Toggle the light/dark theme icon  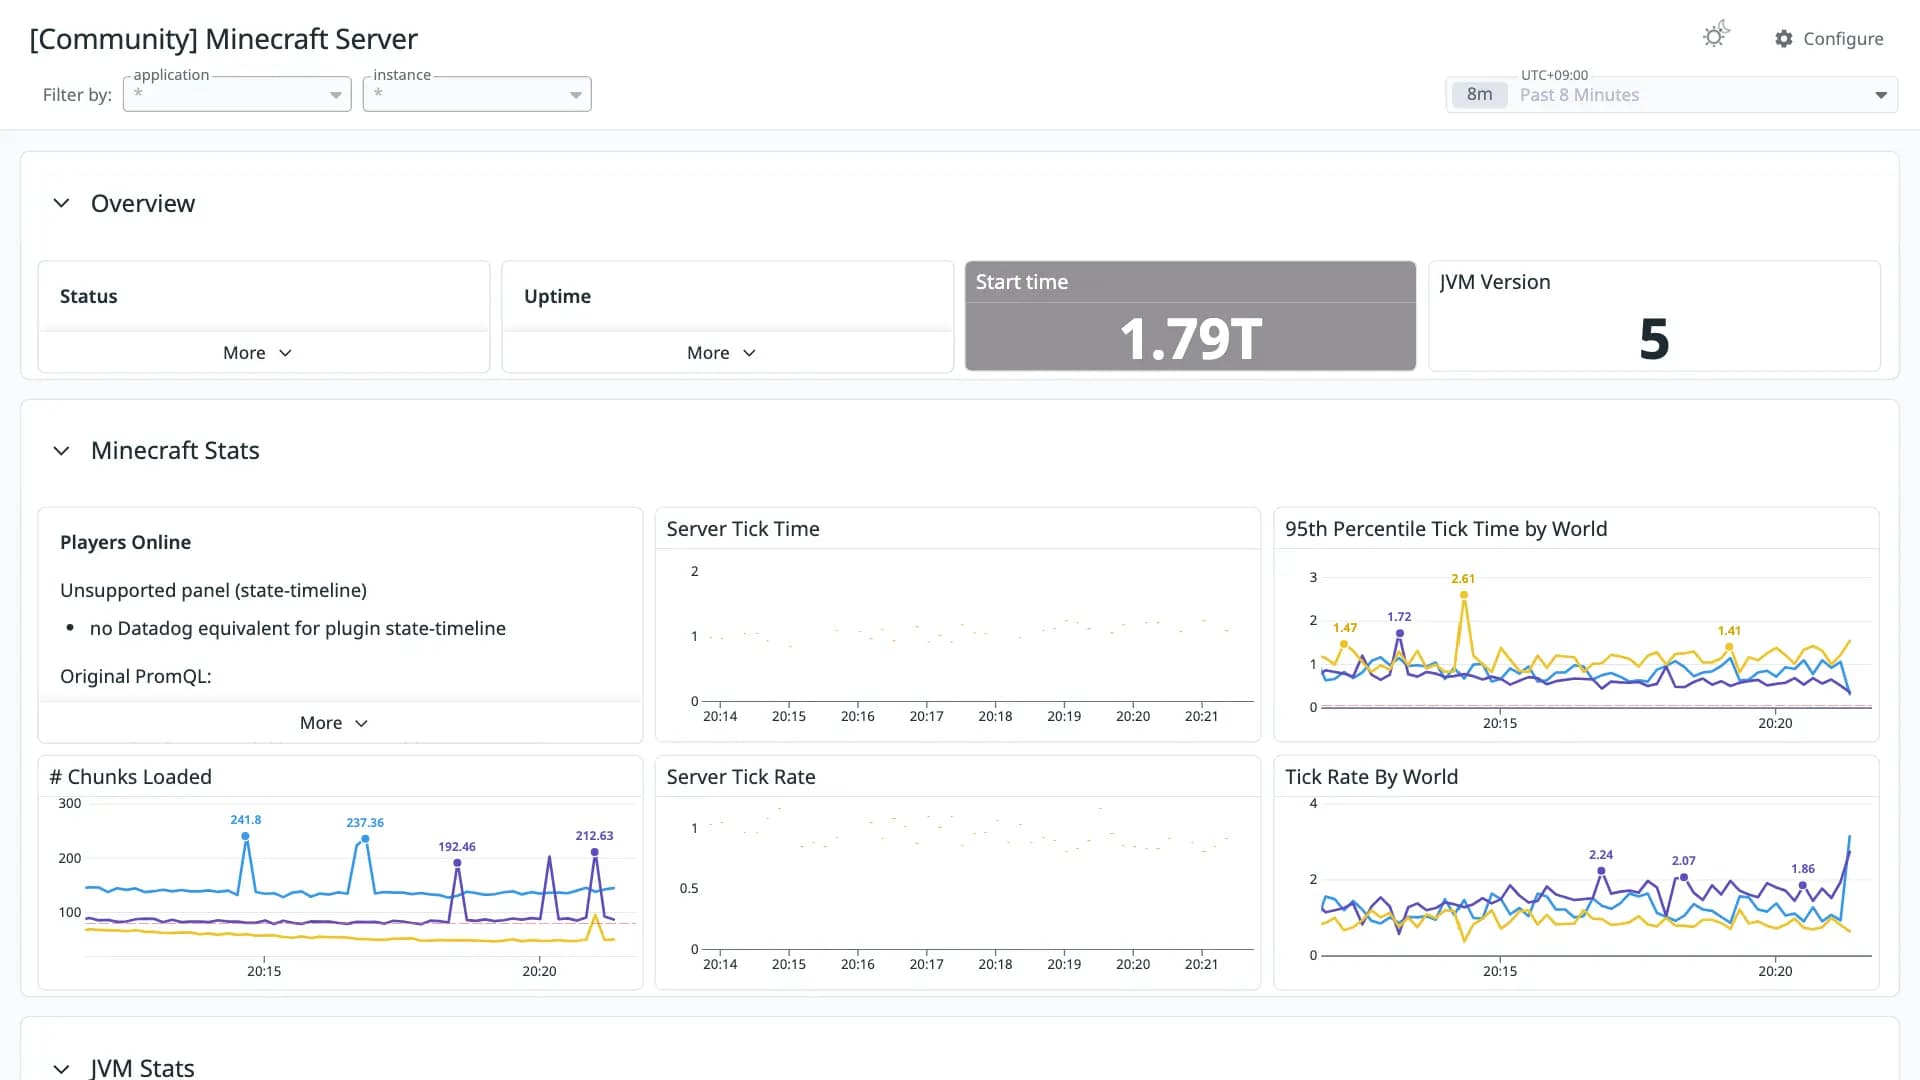click(x=1716, y=36)
